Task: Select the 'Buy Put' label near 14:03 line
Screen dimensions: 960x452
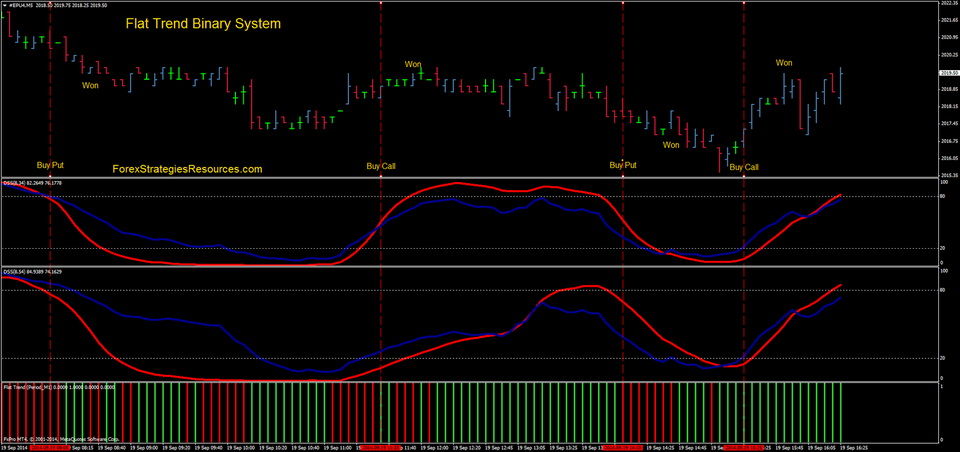Action: (x=623, y=165)
